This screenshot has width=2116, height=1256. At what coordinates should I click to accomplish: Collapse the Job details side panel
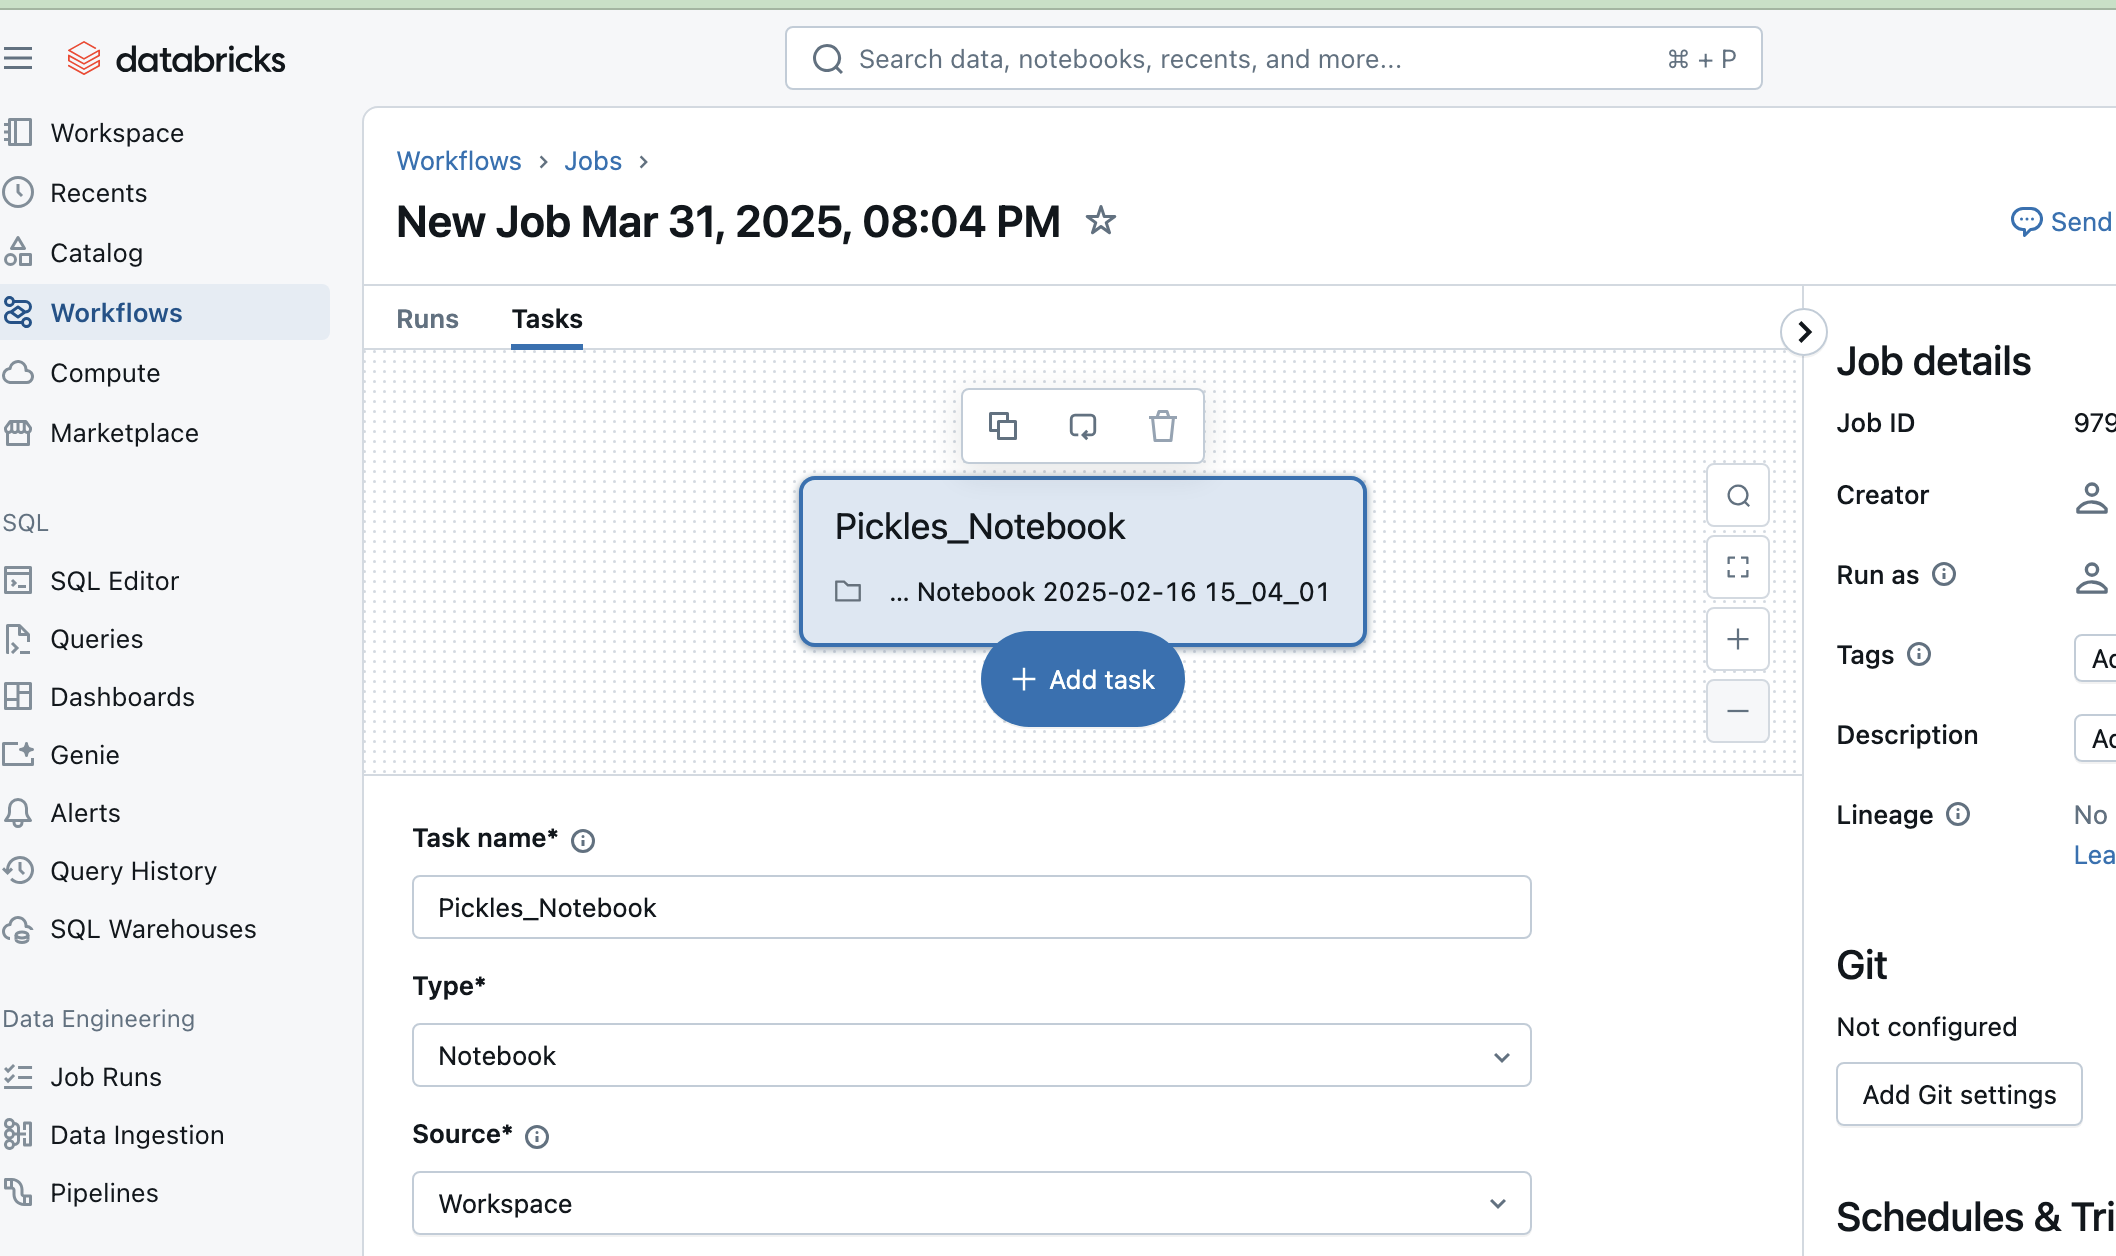coord(1804,332)
